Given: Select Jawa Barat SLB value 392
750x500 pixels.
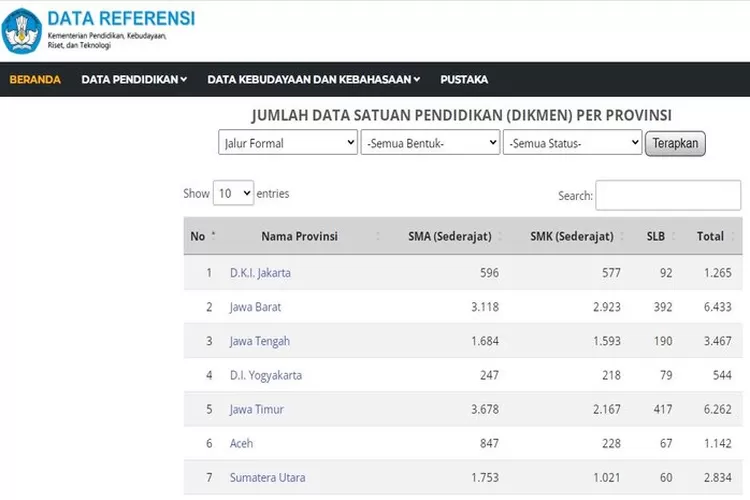Looking at the screenshot, I should (663, 307).
